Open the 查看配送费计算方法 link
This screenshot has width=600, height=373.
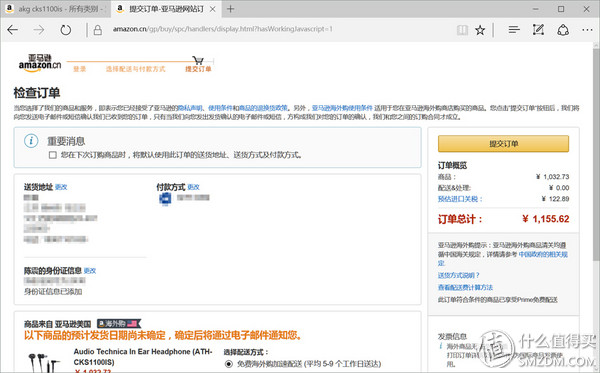(x=465, y=287)
